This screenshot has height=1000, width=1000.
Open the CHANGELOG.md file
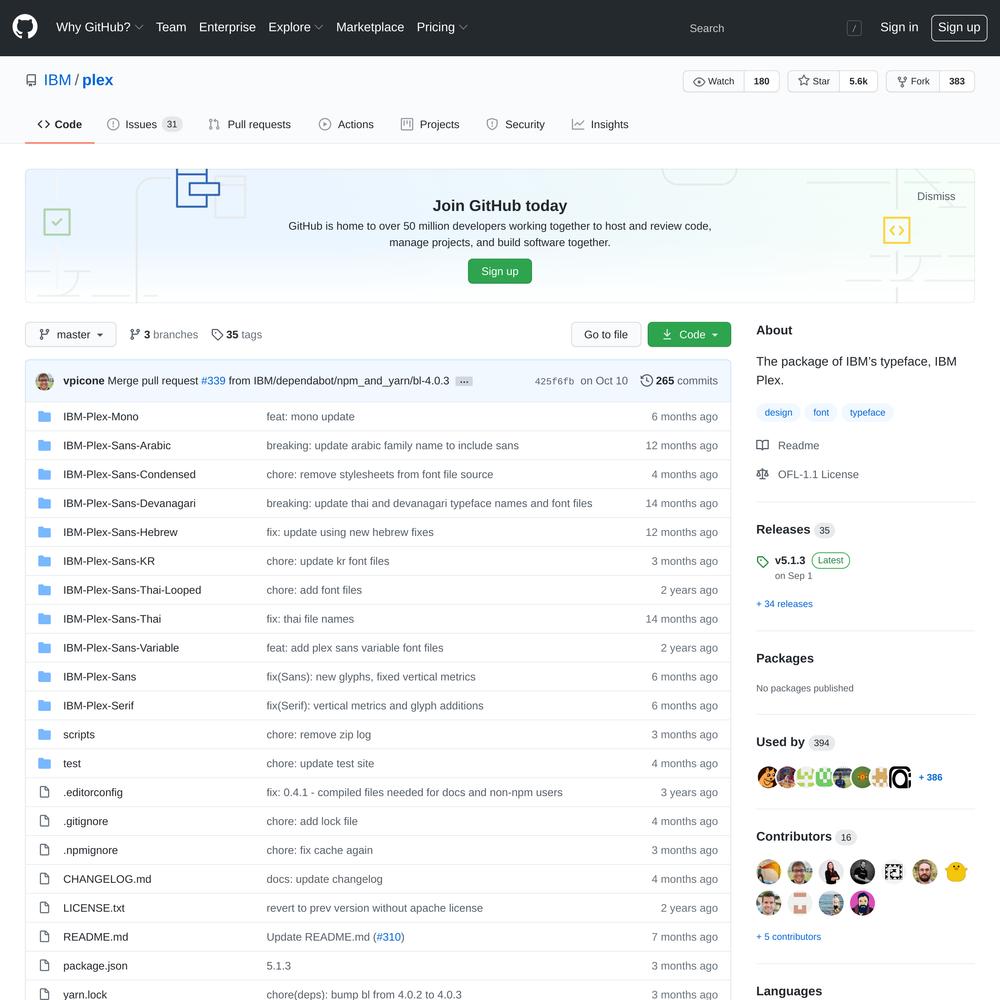click(107, 879)
